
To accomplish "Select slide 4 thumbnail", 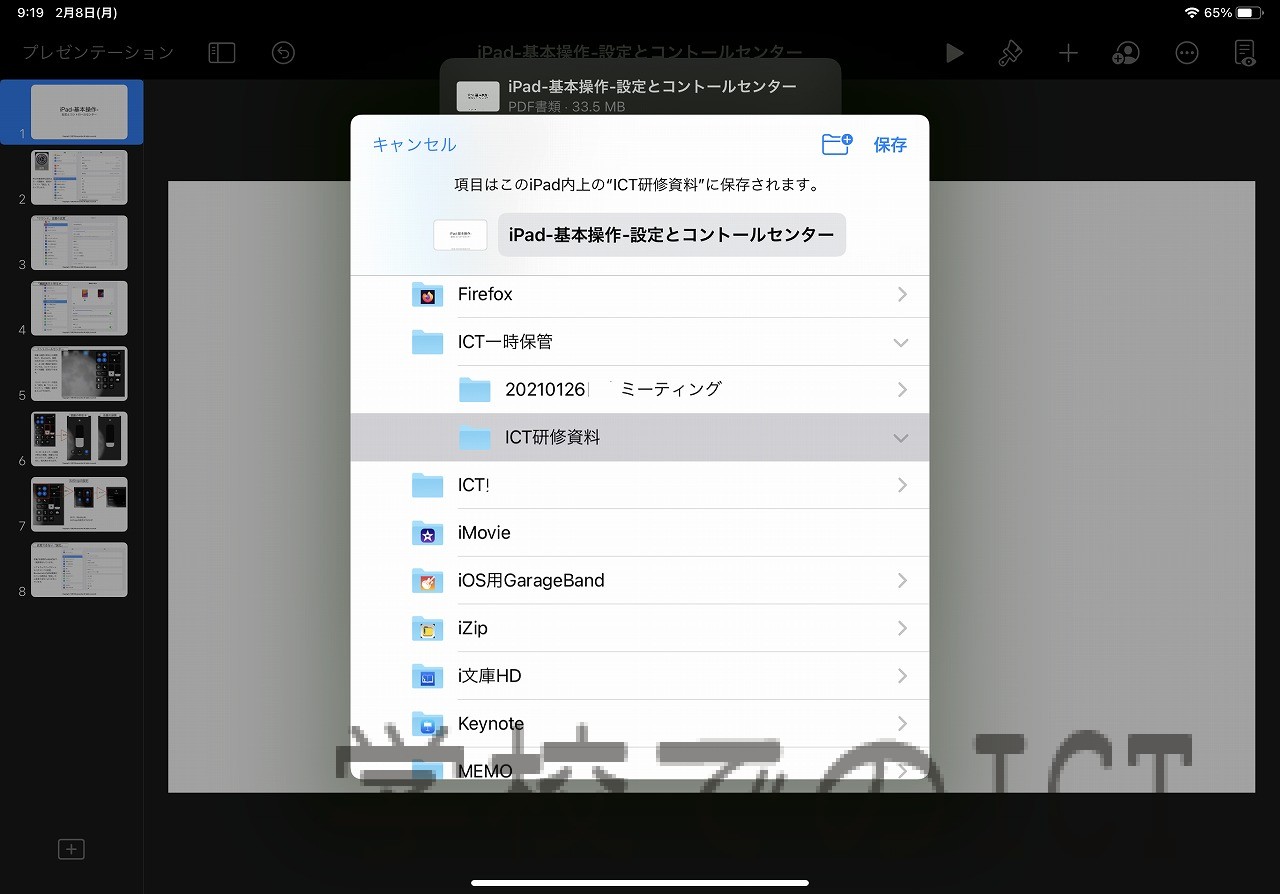I will (x=79, y=308).
